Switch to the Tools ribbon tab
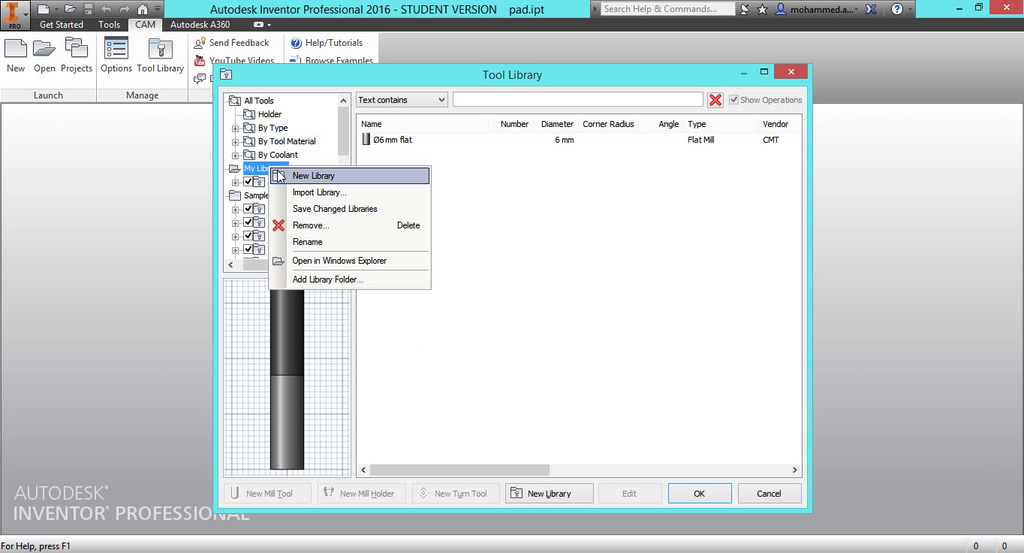Screen dimensions: 1024x553 (109, 25)
